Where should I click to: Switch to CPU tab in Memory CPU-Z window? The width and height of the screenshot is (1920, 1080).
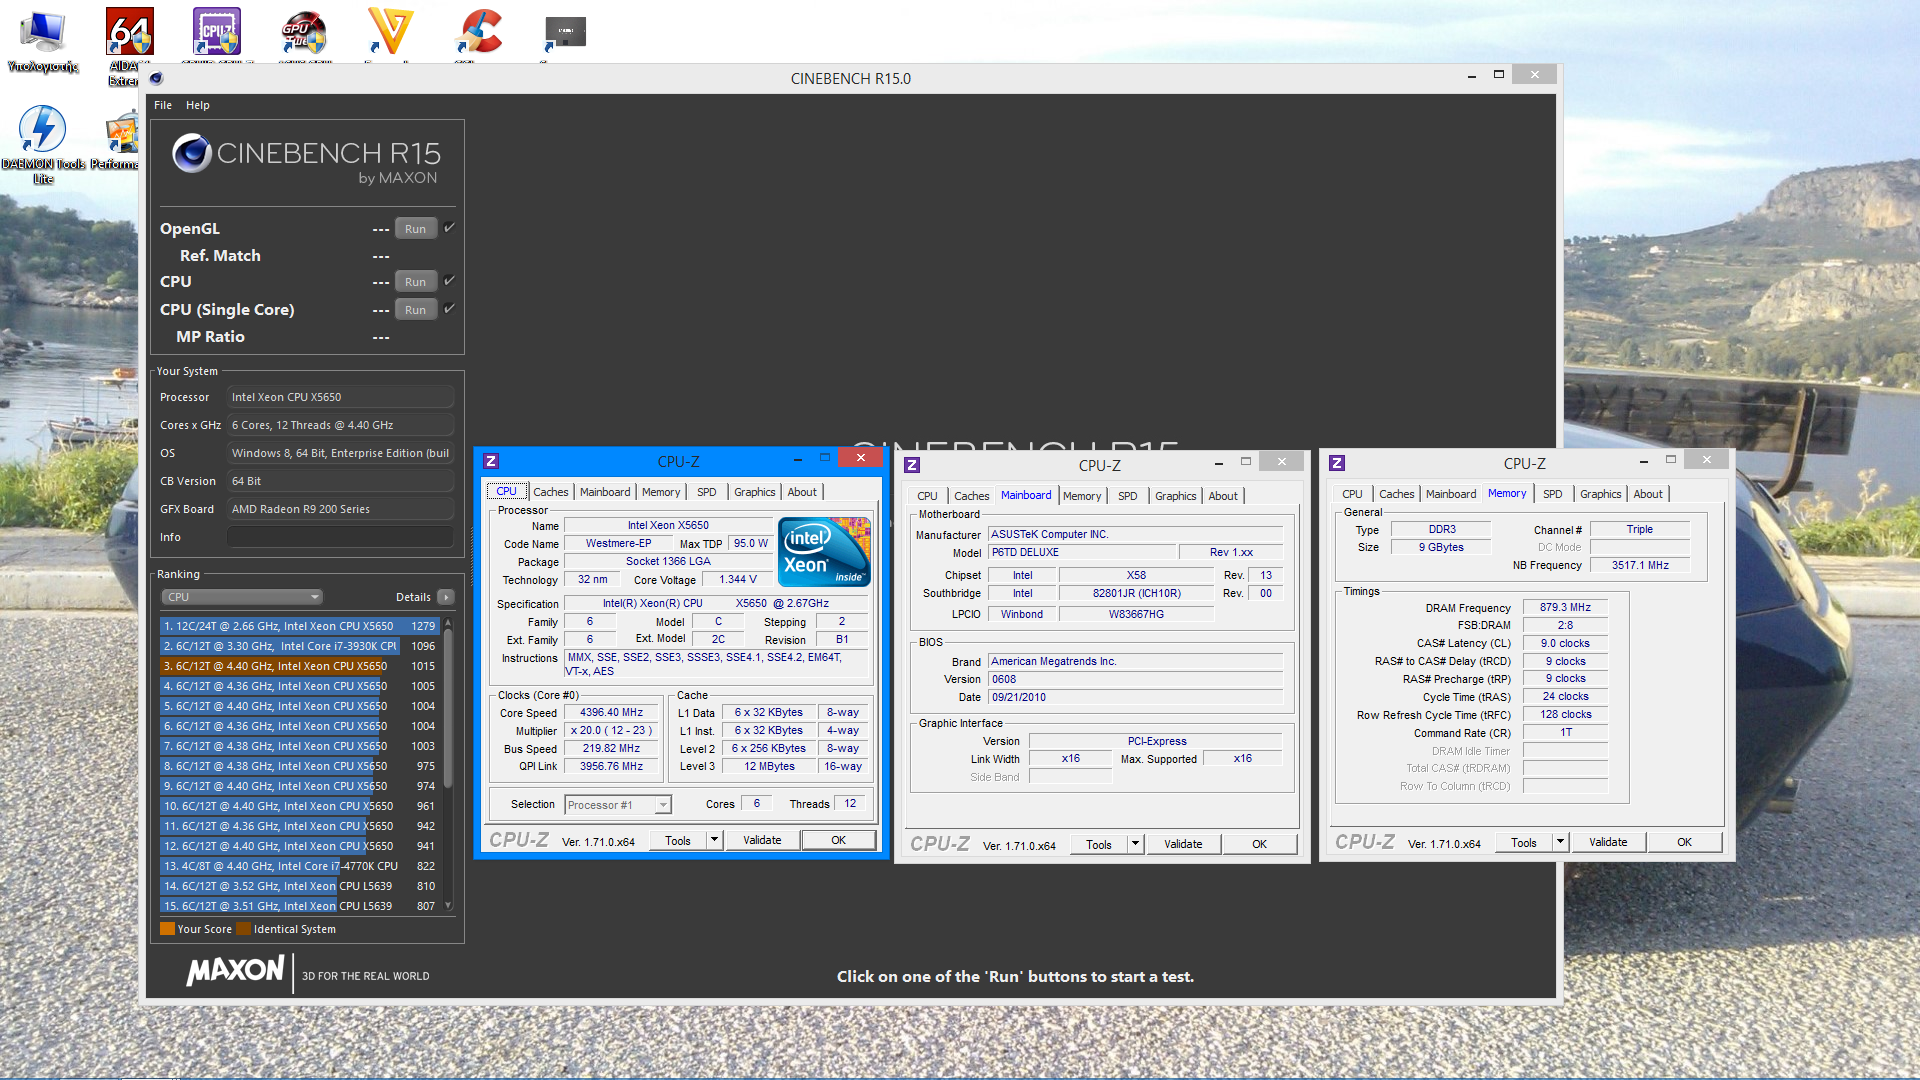(1352, 494)
